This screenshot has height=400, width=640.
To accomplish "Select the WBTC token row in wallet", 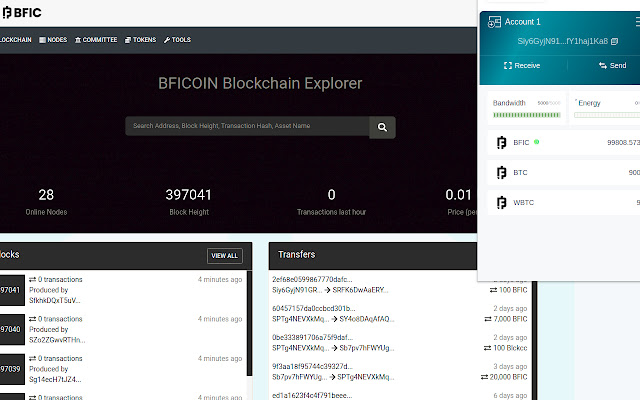I will 564,202.
